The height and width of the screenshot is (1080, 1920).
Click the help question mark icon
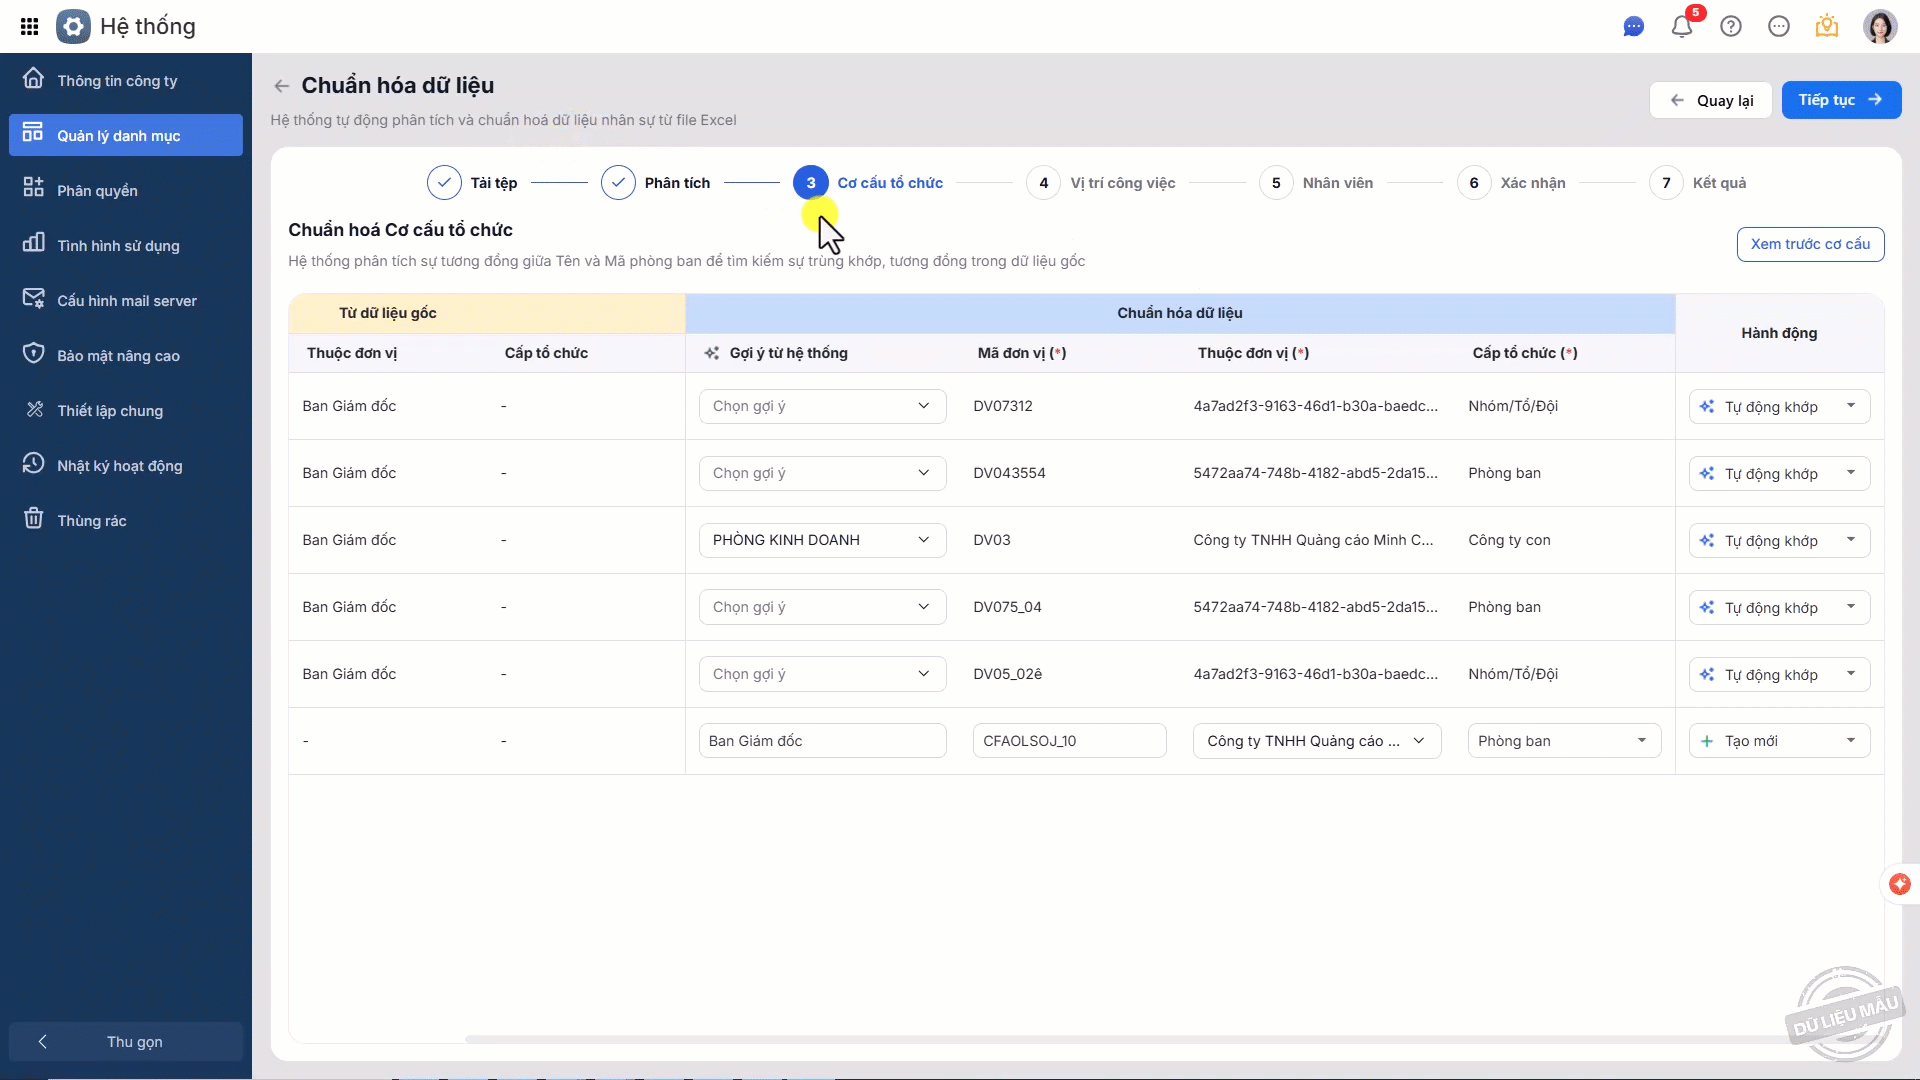click(x=1731, y=27)
